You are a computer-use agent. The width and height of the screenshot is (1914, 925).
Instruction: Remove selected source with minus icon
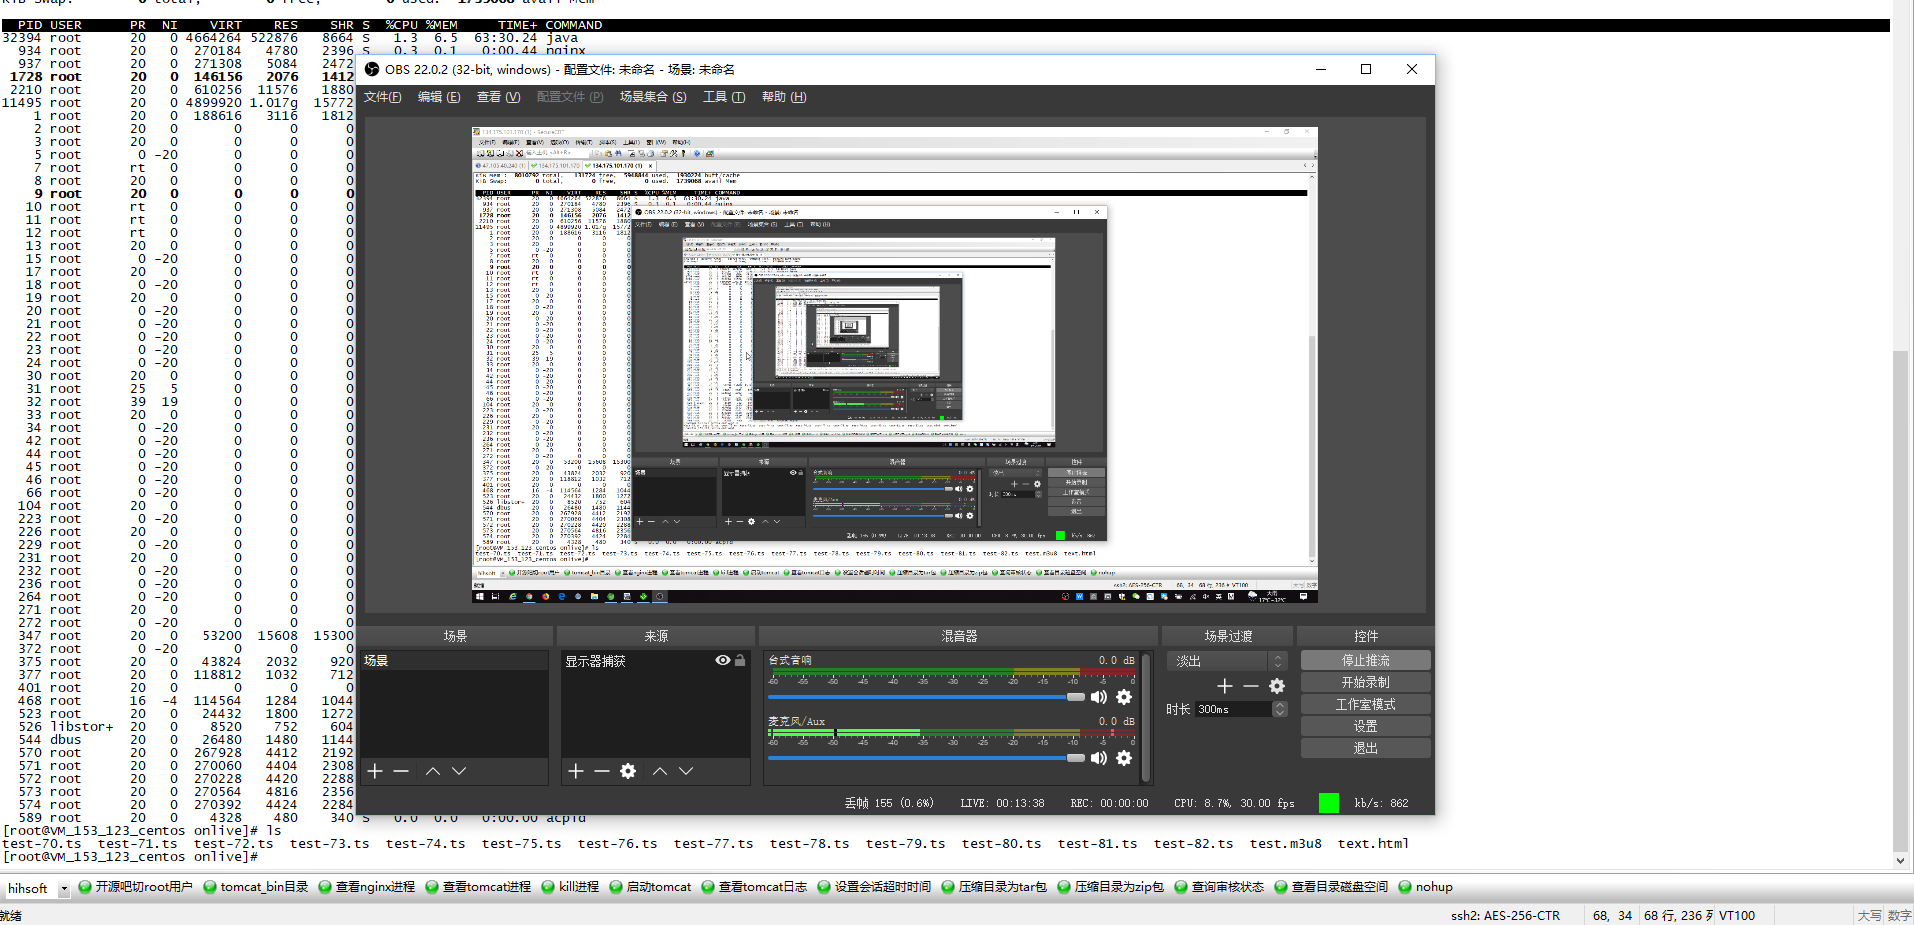pyautogui.click(x=601, y=771)
